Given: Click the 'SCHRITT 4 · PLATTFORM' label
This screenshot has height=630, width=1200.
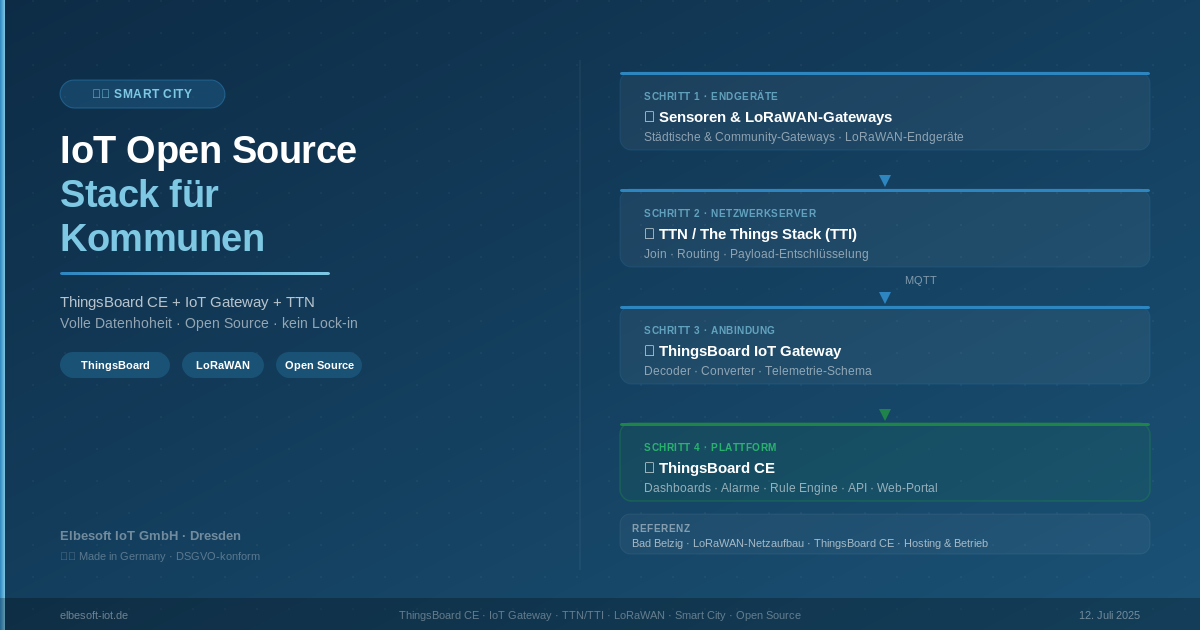Looking at the screenshot, I should [x=710, y=448].
